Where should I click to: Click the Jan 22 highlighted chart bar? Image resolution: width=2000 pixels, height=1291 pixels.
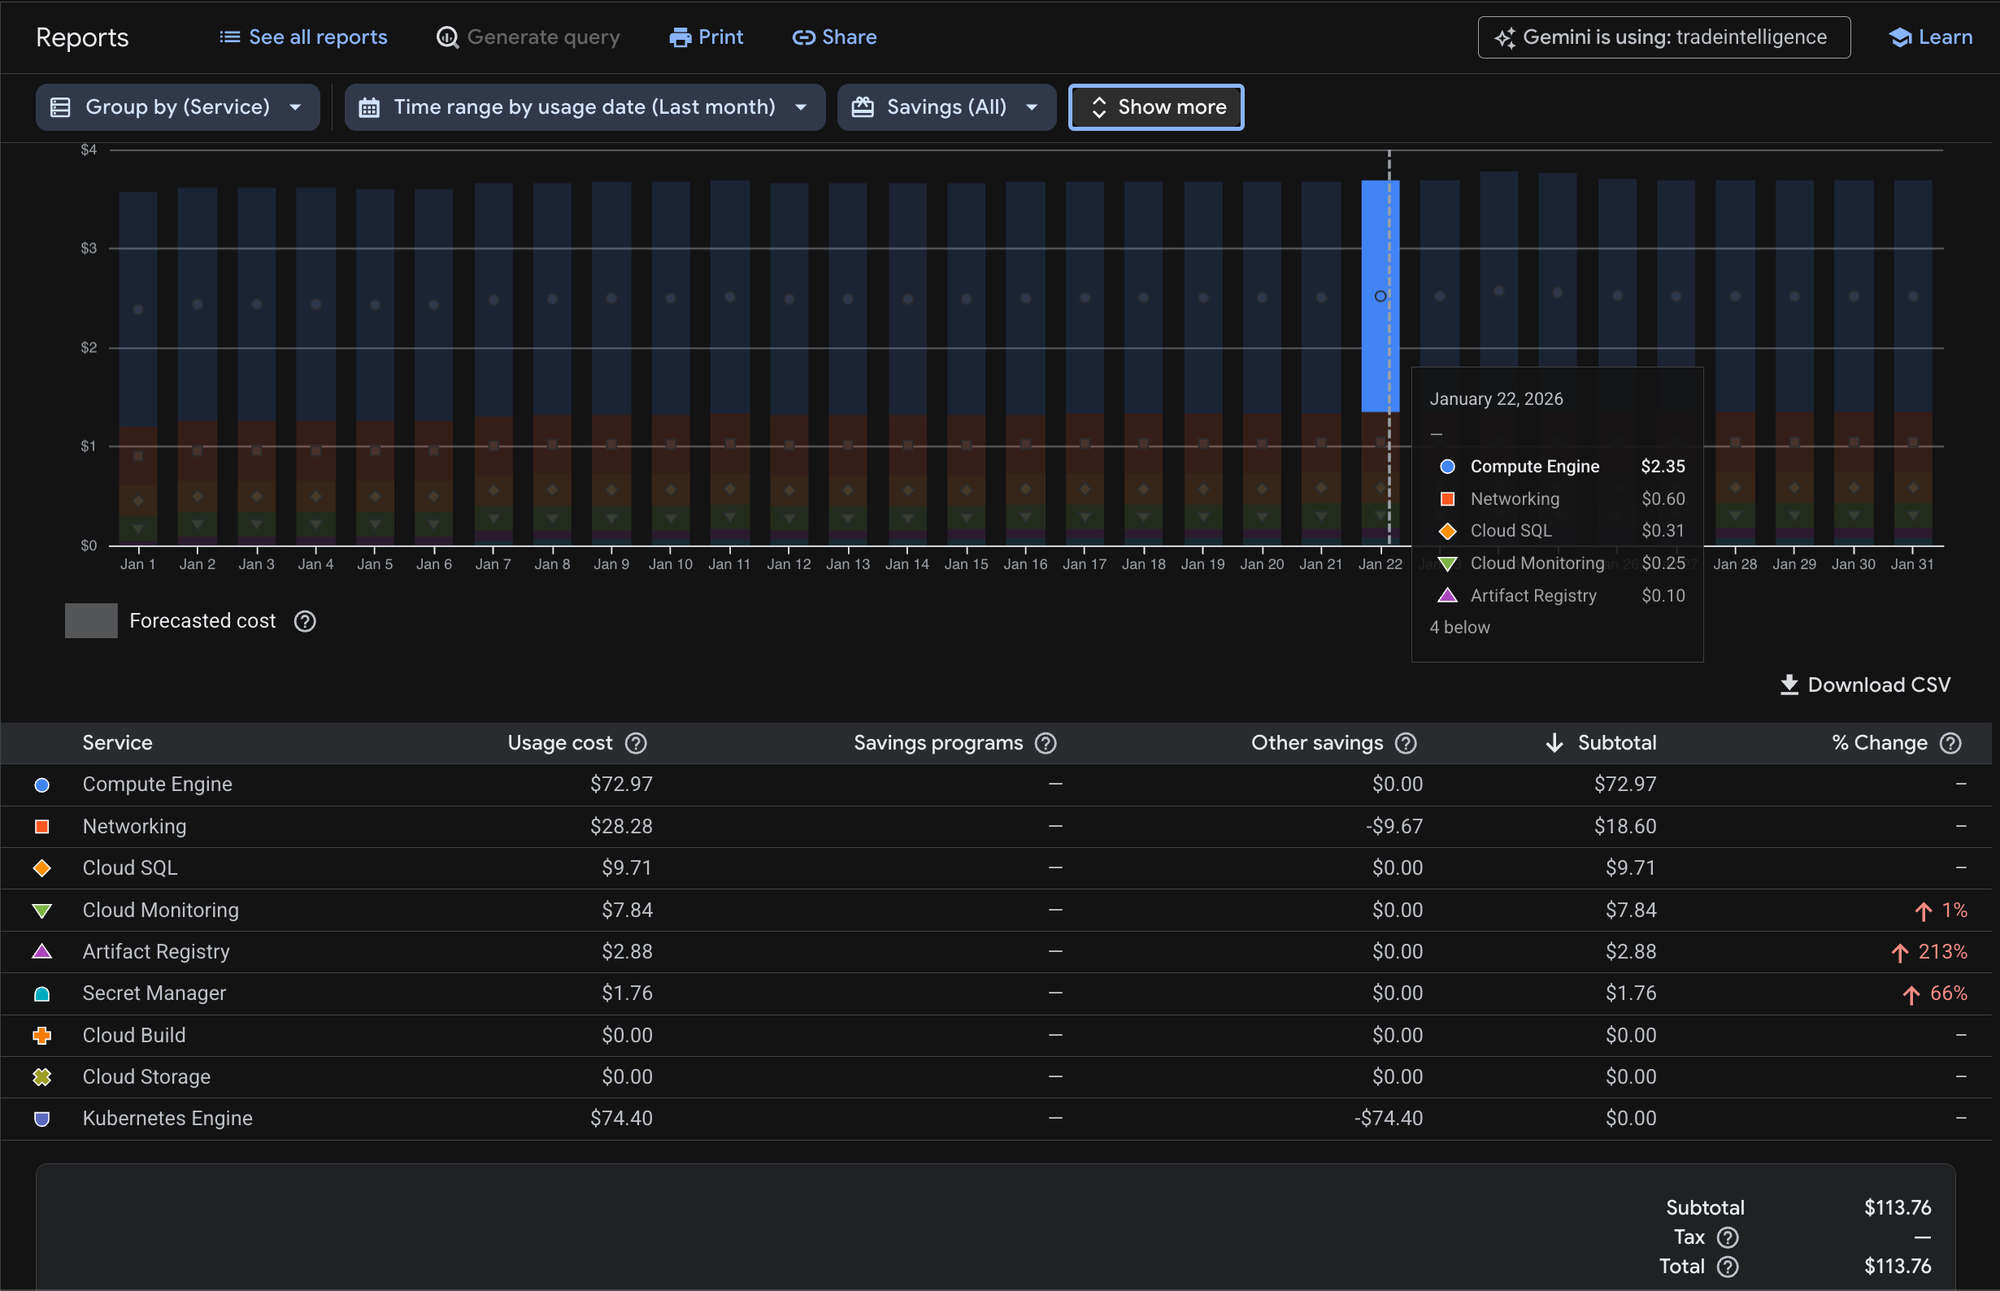point(1380,296)
